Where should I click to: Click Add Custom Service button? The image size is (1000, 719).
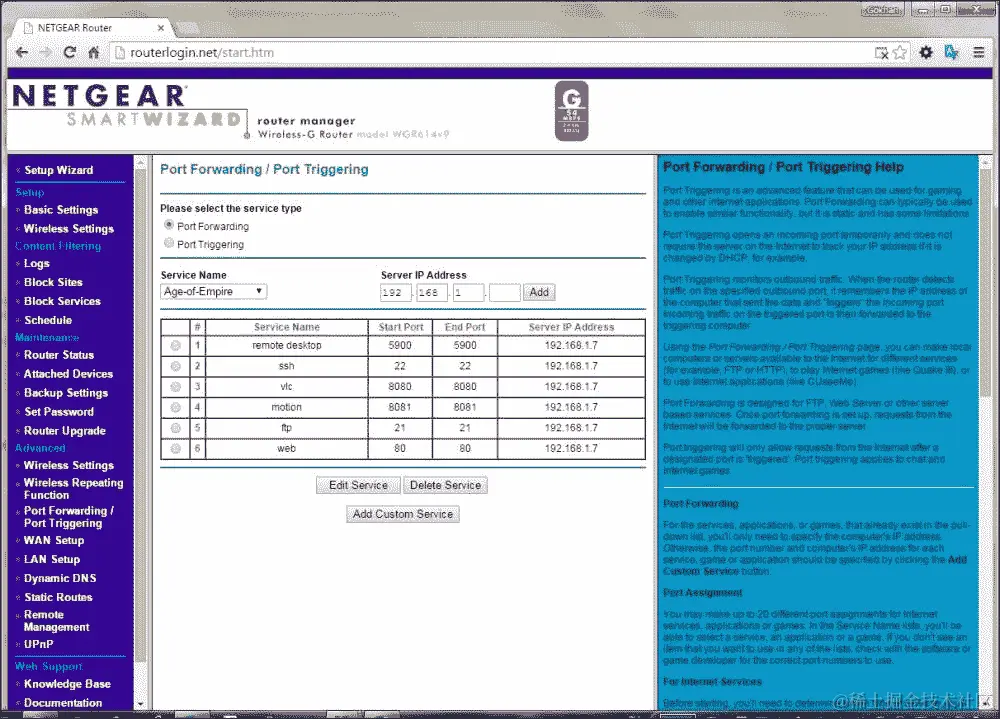click(403, 514)
